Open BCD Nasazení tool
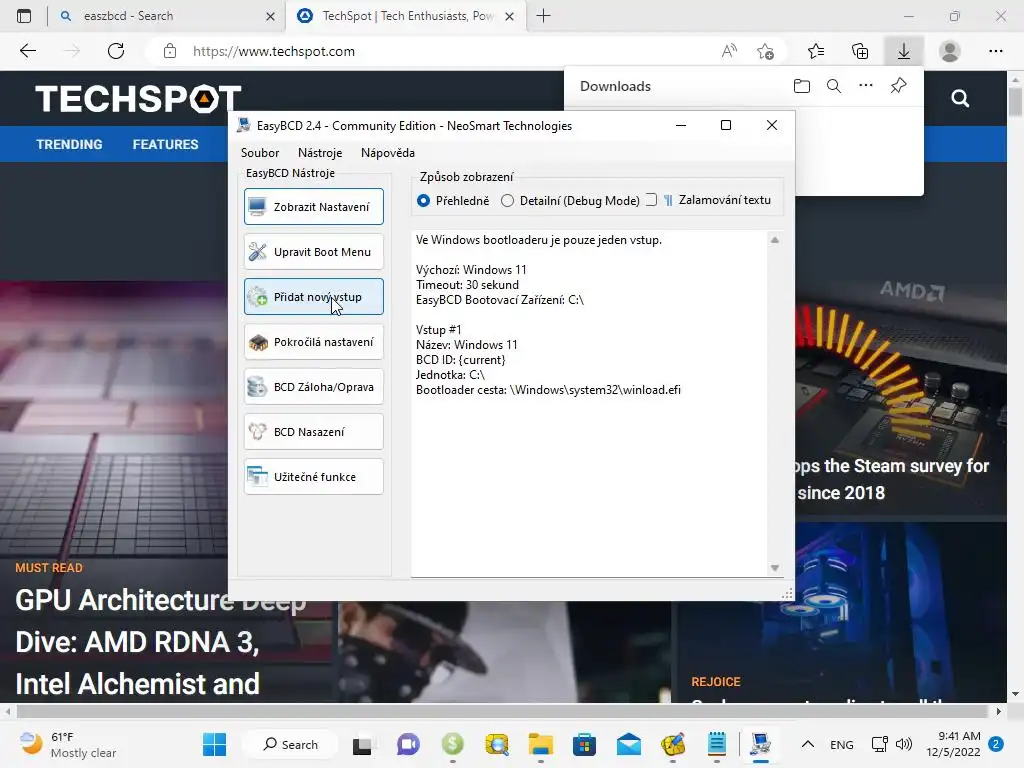This screenshot has width=1024, height=768. (313, 432)
